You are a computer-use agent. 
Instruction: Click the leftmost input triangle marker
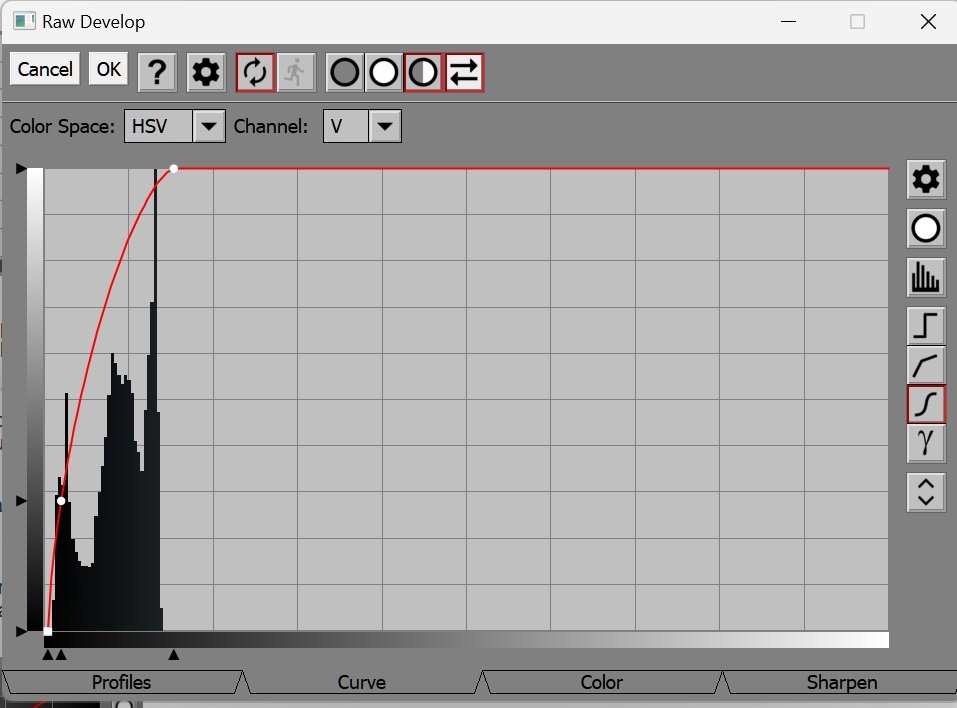pos(48,655)
